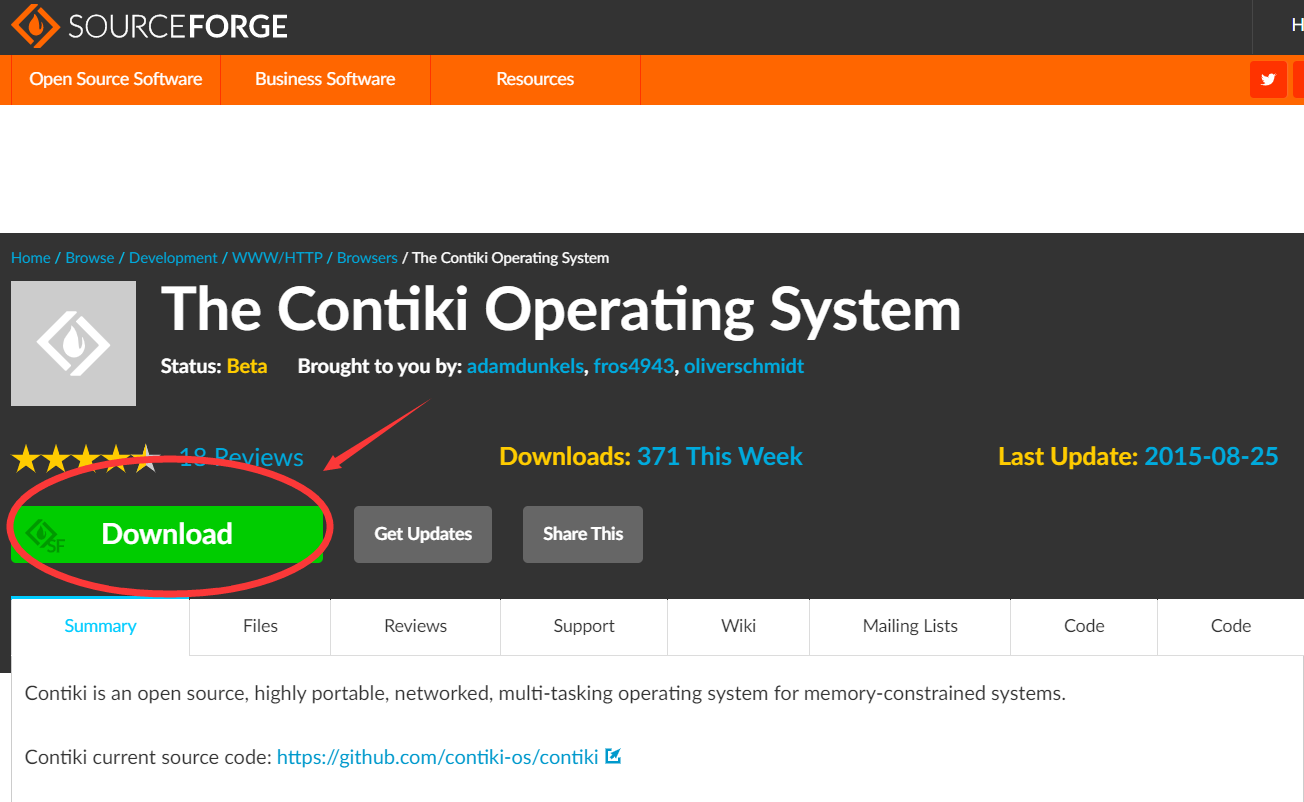
Task: Click the Browsers breadcrumb link
Action: 366,257
